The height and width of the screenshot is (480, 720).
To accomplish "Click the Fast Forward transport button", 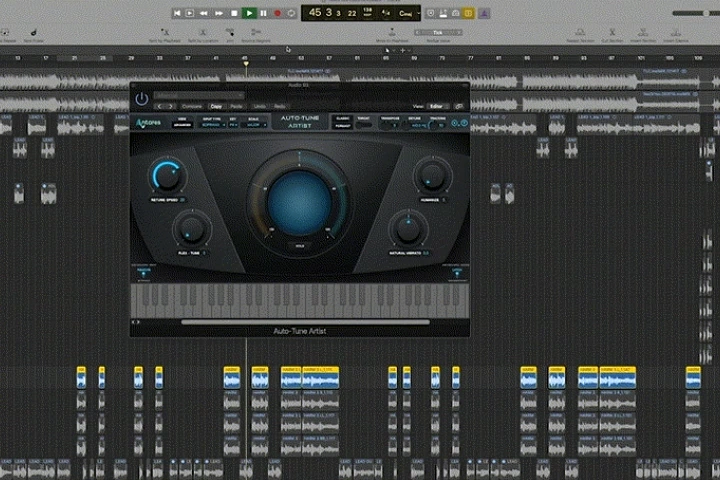I will (x=219, y=13).
